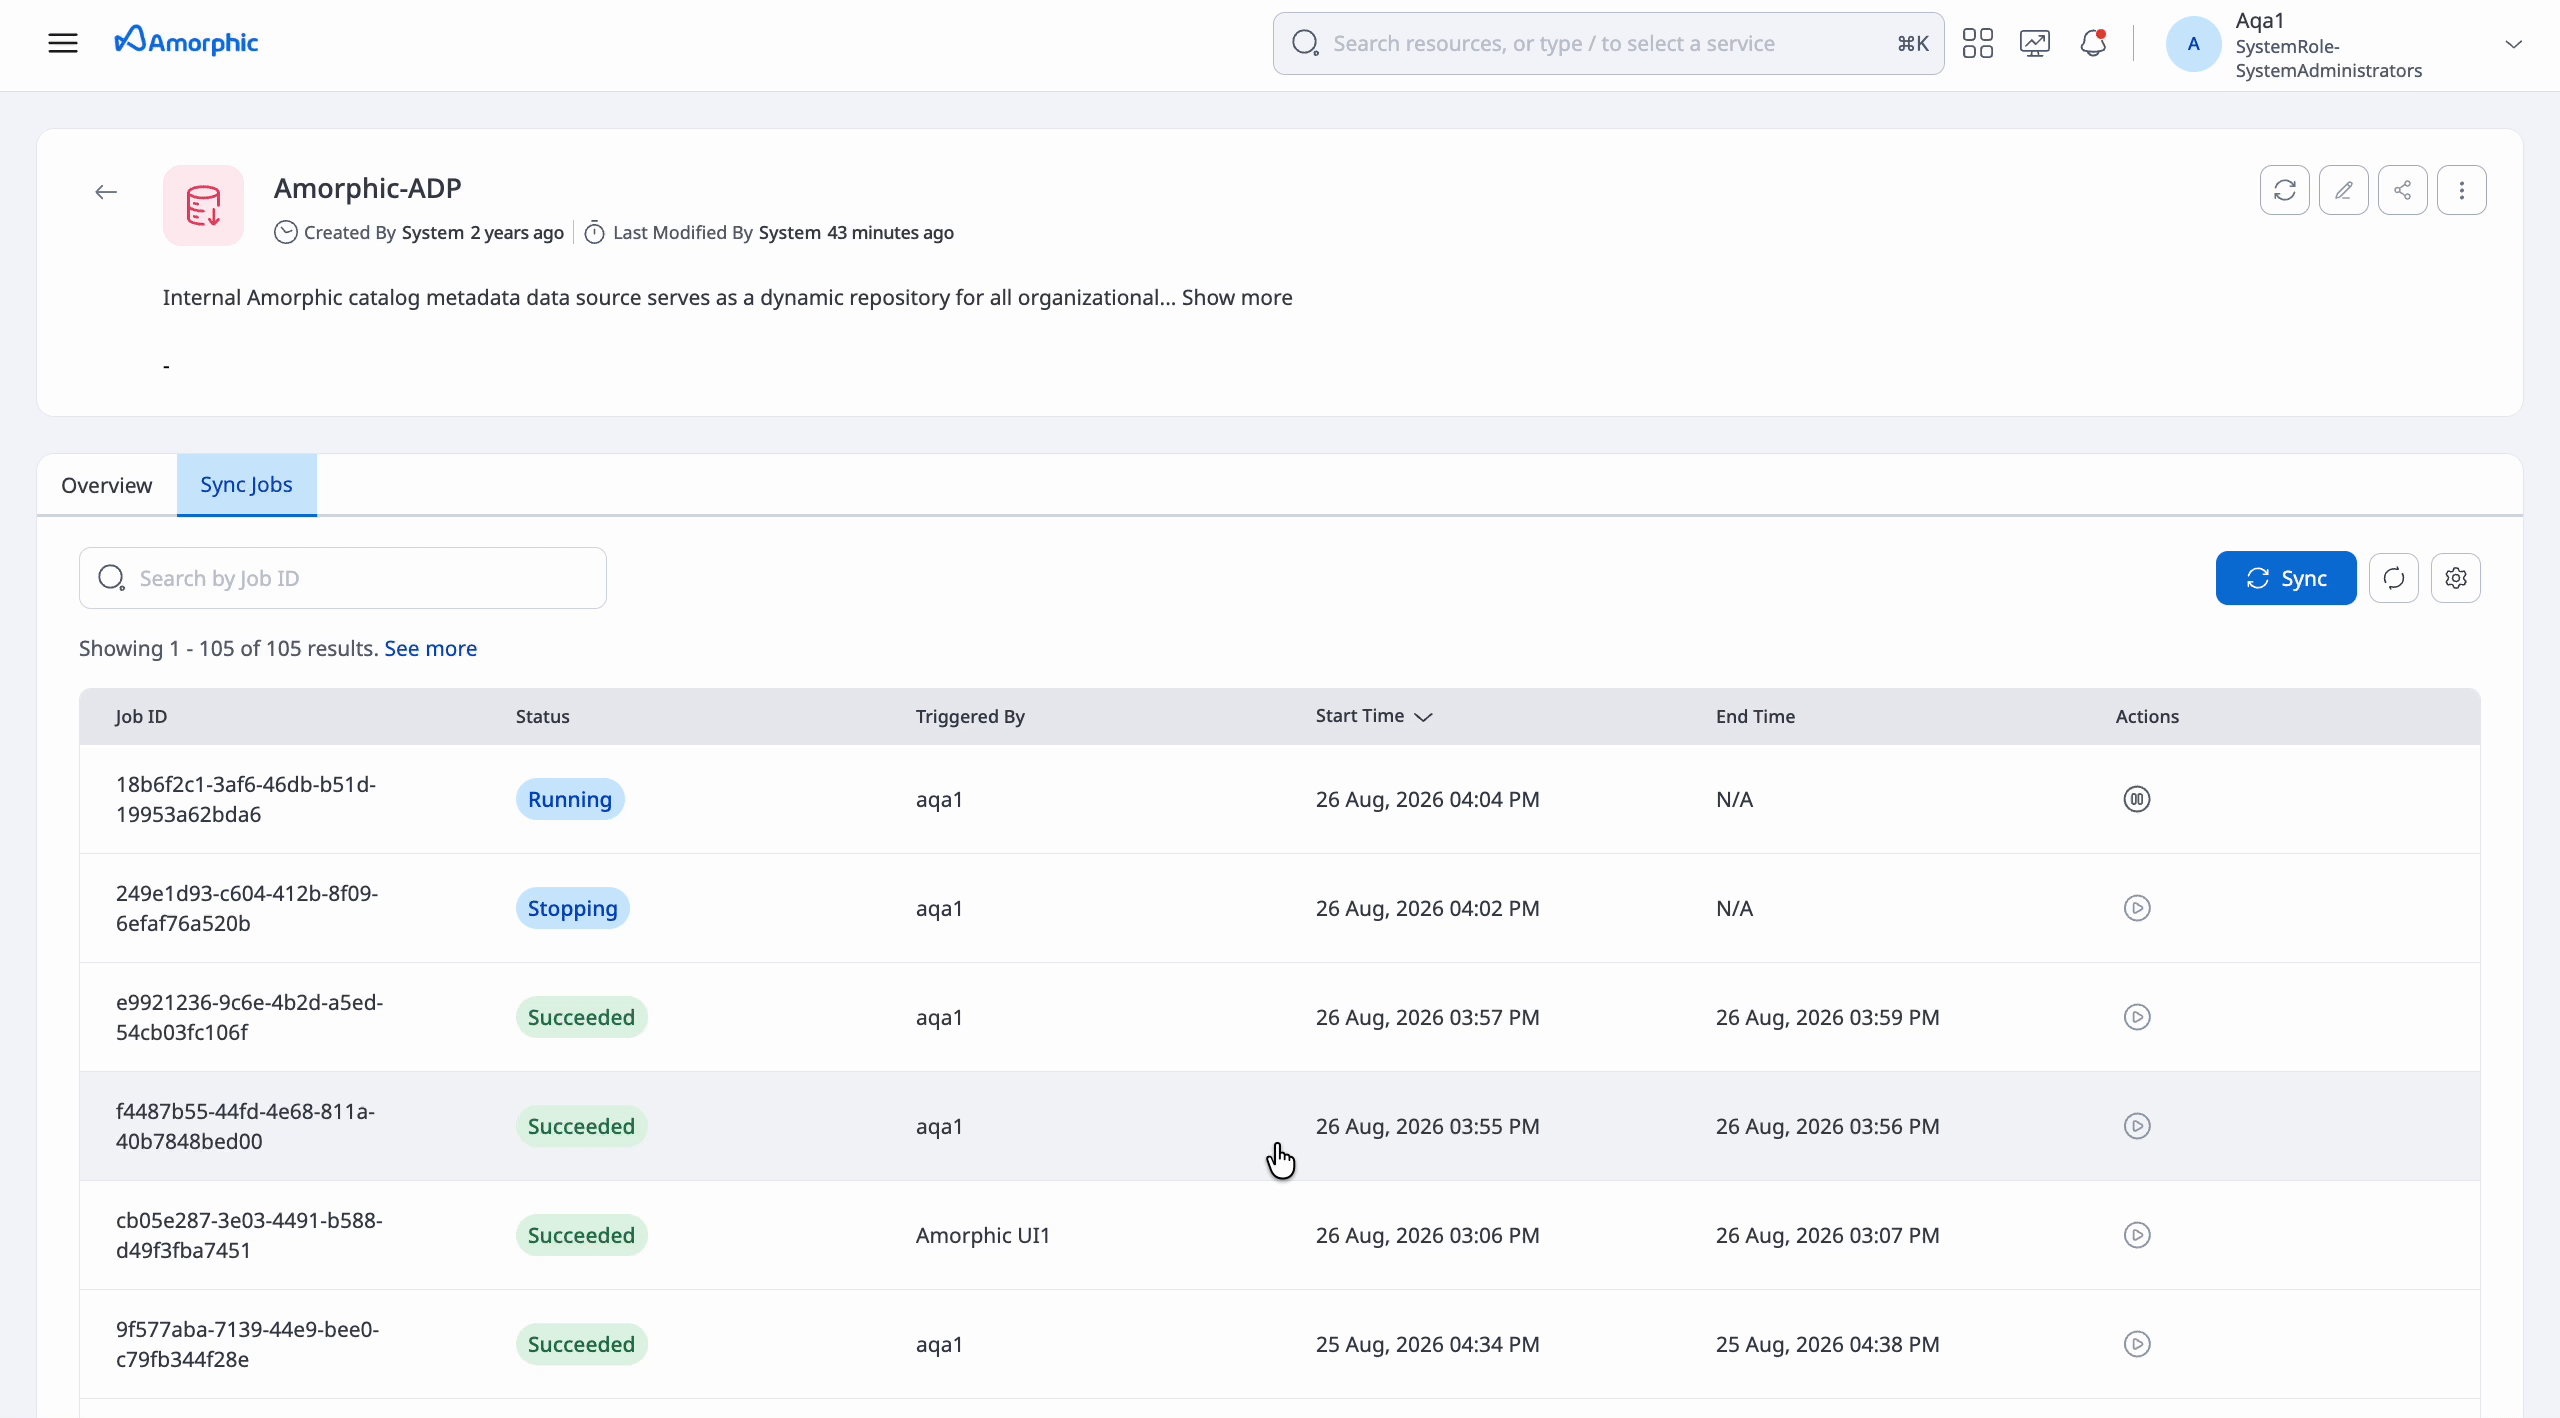Expand the Aqa1 user profile dropdown
Screen dimensions: 2560x1418
click(2513, 44)
